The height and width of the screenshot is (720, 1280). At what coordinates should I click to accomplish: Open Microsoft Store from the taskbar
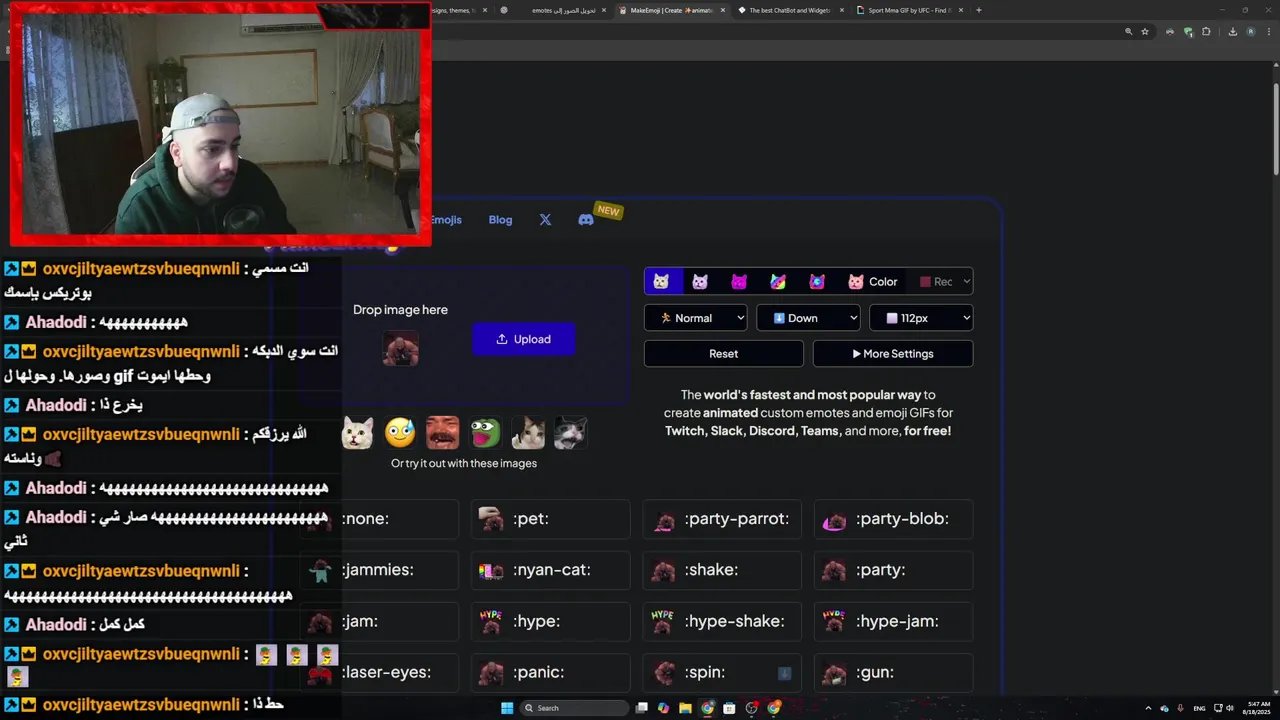pyautogui.click(x=730, y=708)
